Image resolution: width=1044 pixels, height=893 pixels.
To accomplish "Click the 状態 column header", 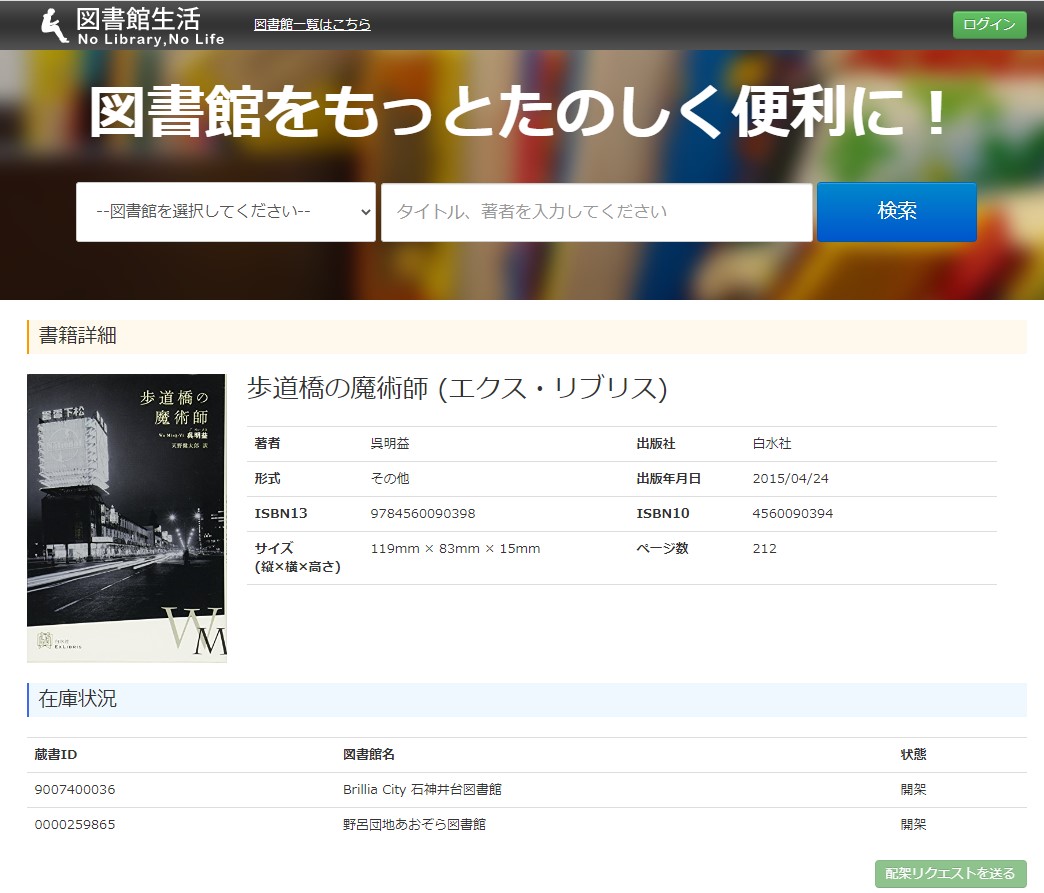I will 914,754.
